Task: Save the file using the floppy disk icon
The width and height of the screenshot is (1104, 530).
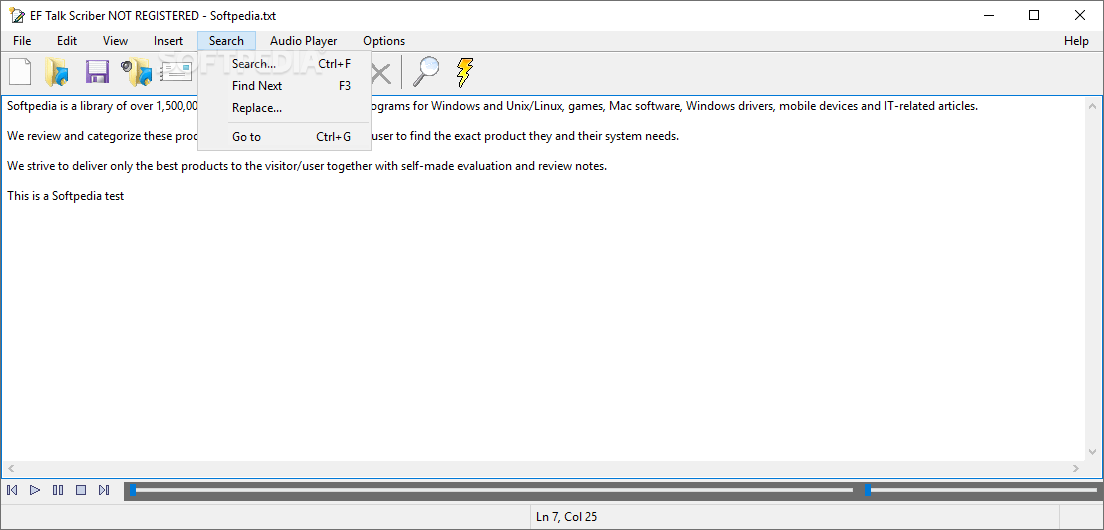Action: [97, 72]
